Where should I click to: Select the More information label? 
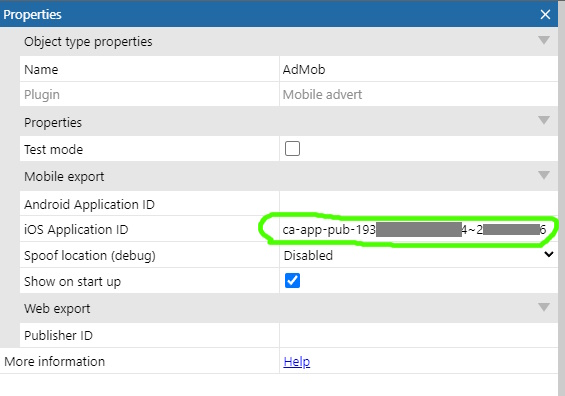point(54,361)
